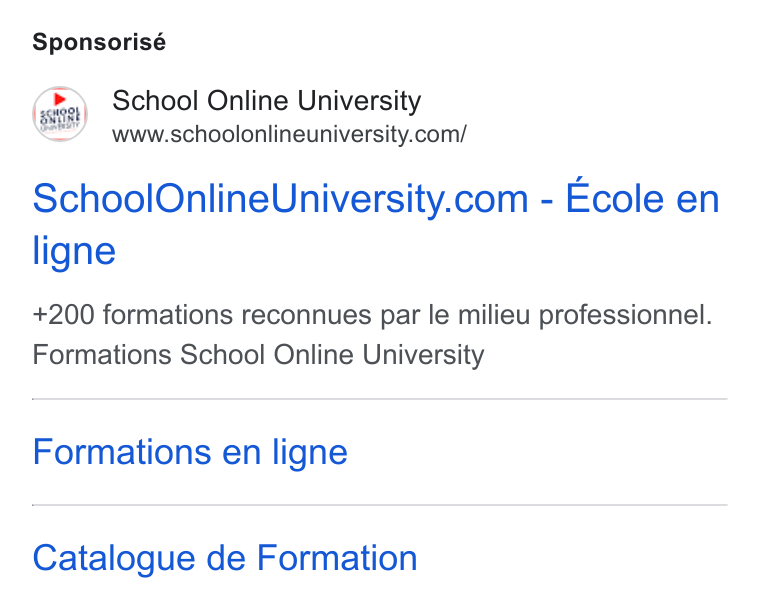Click the word 'Catalogue' in the bottom sitelink
This screenshot has height=610, width=760.
tap(114, 560)
